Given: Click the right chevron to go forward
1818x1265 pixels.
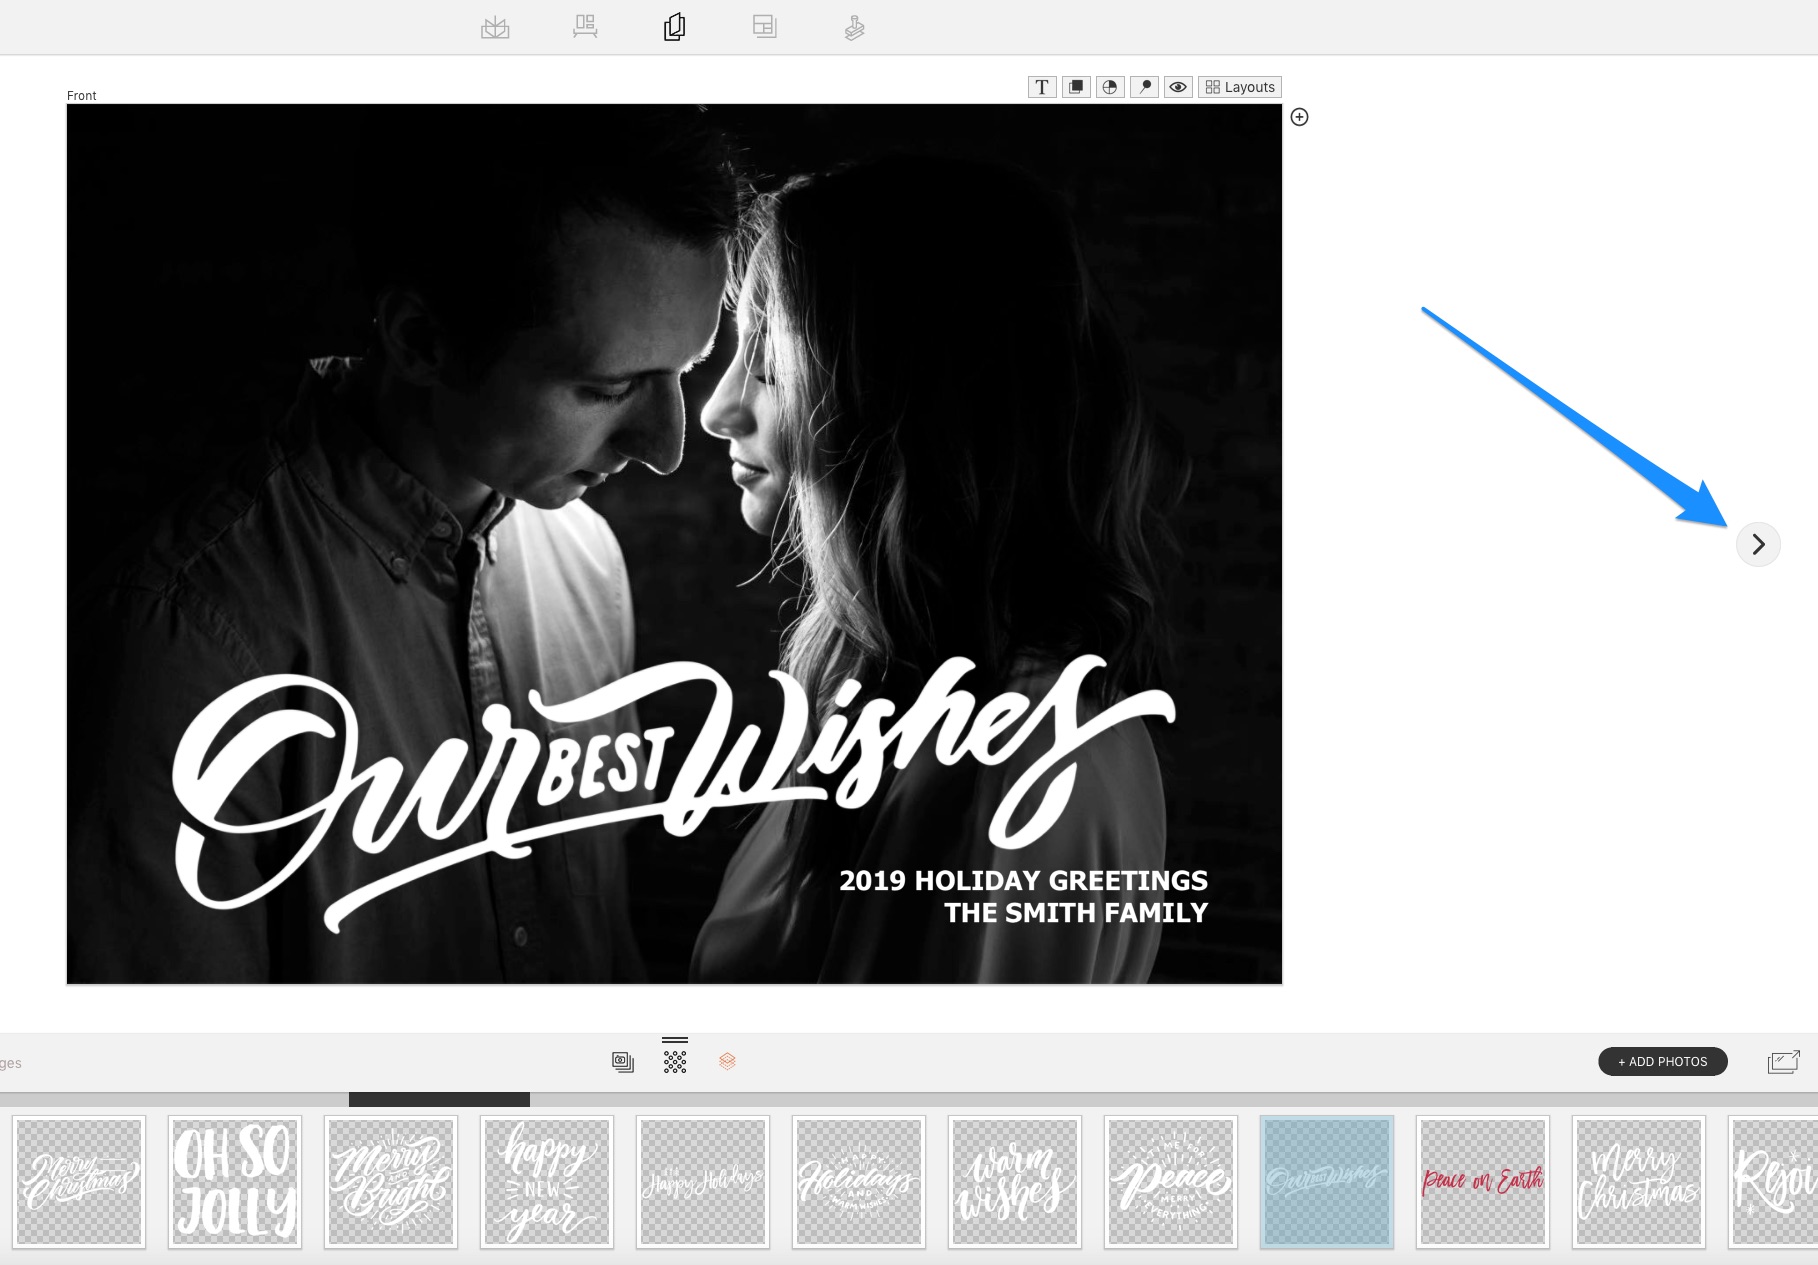Looking at the screenshot, I should coord(1759,544).
